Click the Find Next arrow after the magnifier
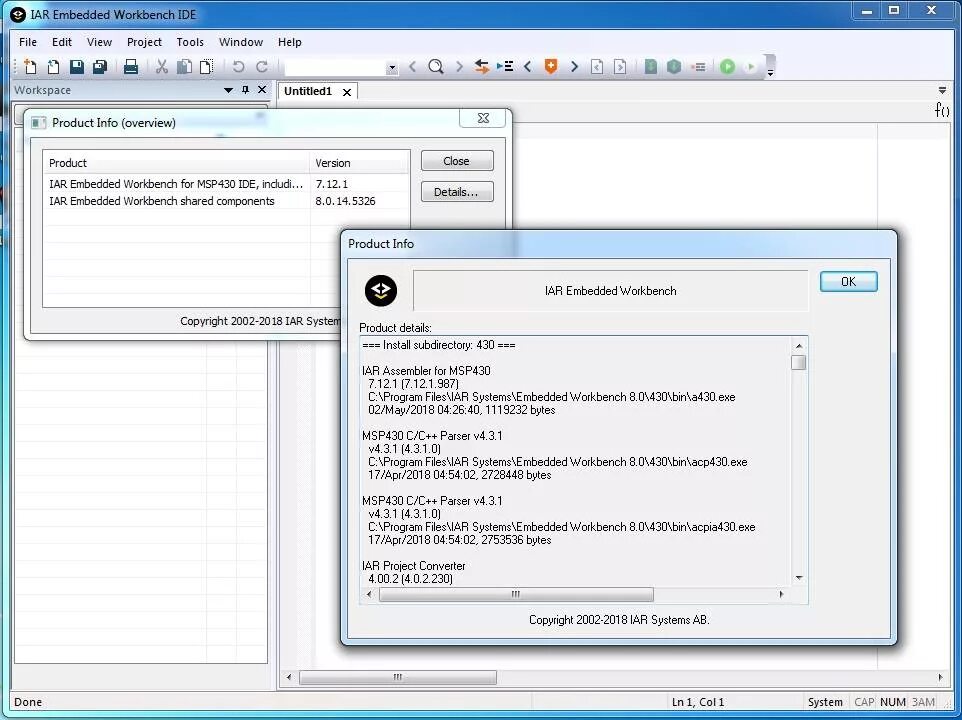This screenshot has width=962, height=720. click(459, 66)
